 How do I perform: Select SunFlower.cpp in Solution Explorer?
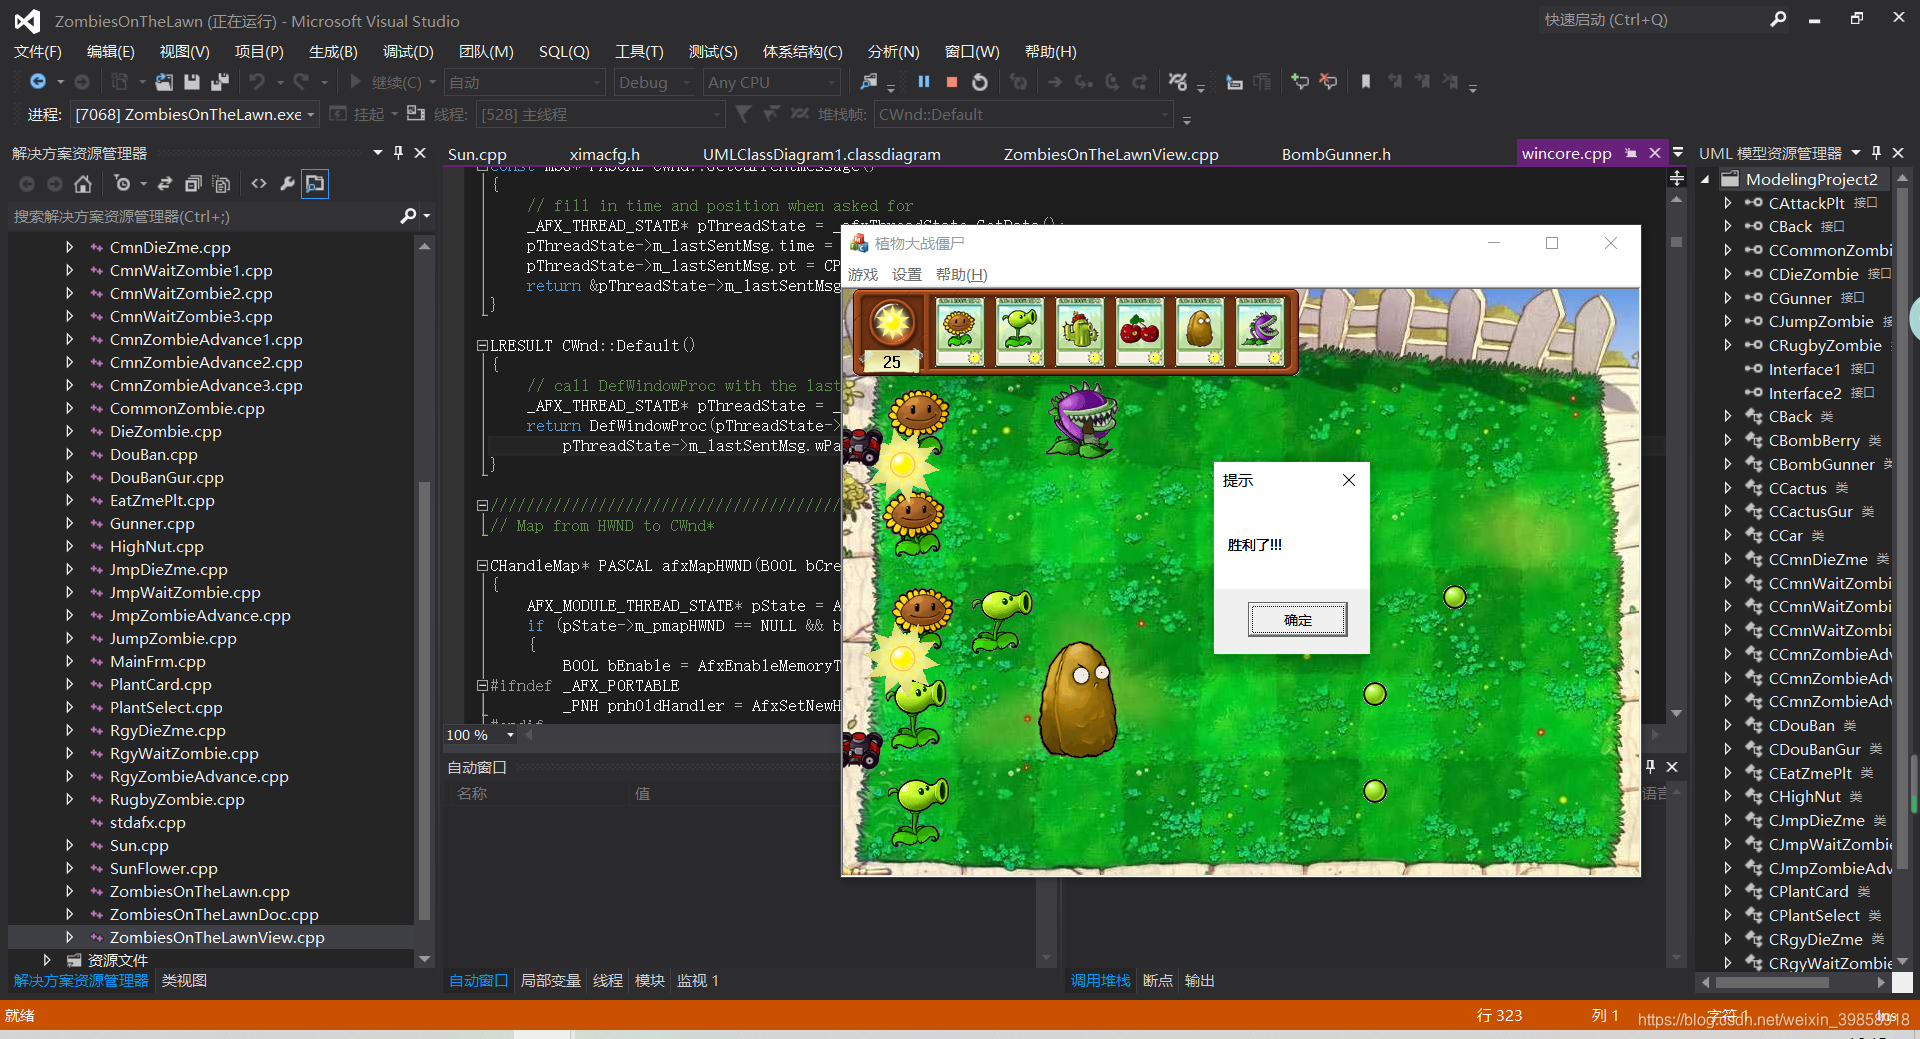coord(163,868)
